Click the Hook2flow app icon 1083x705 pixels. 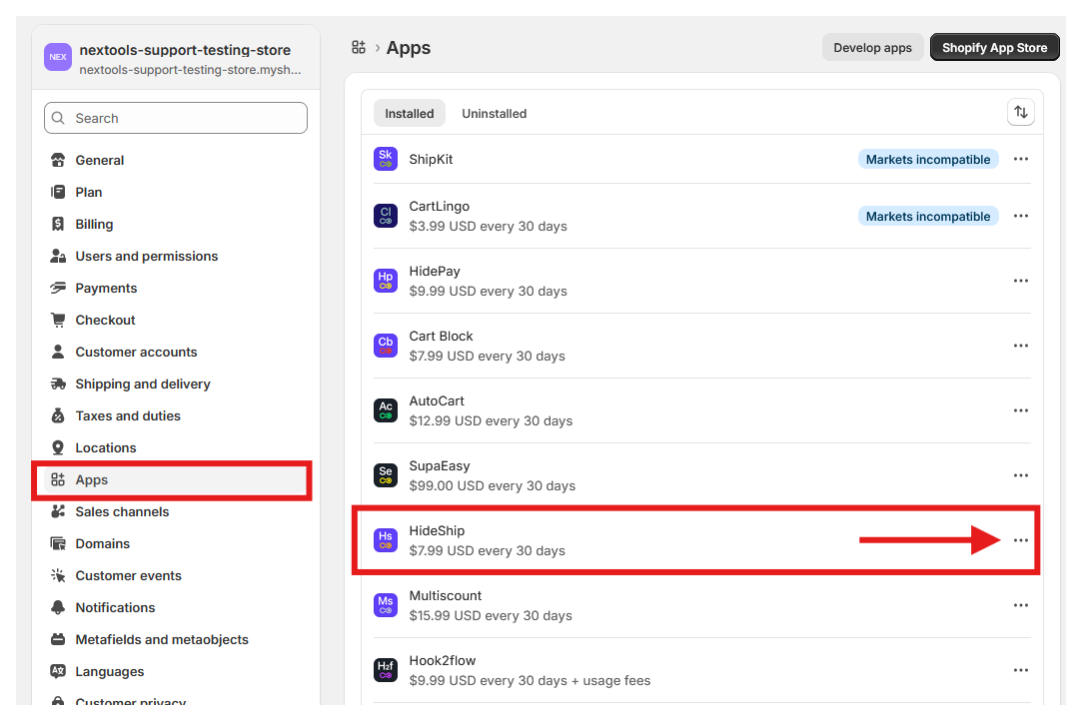pyautogui.click(x=385, y=670)
